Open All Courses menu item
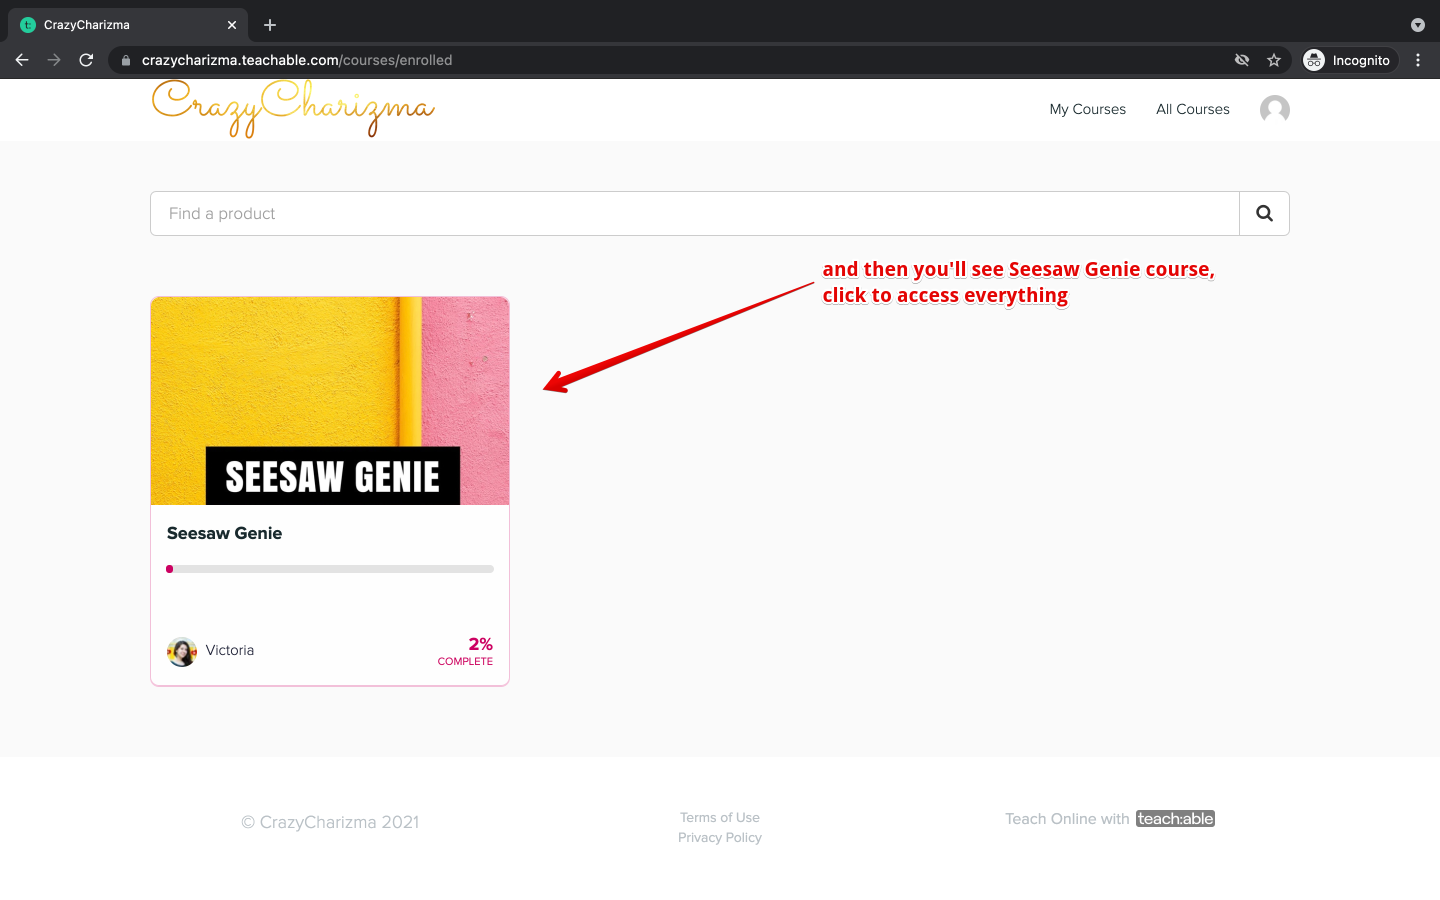 (1193, 109)
